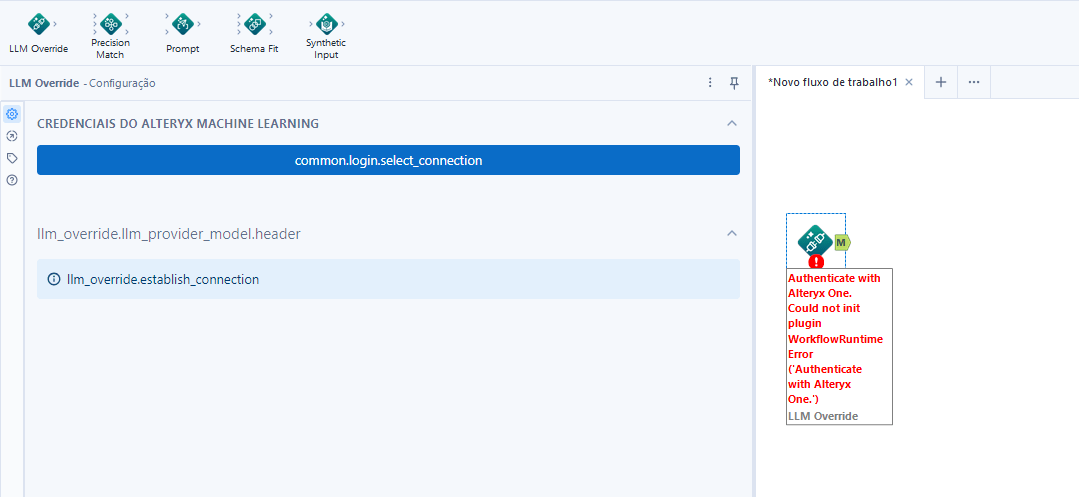The height and width of the screenshot is (497, 1079).
Task: Click the Synthetic Input tool icon
Action: (326, 24)
